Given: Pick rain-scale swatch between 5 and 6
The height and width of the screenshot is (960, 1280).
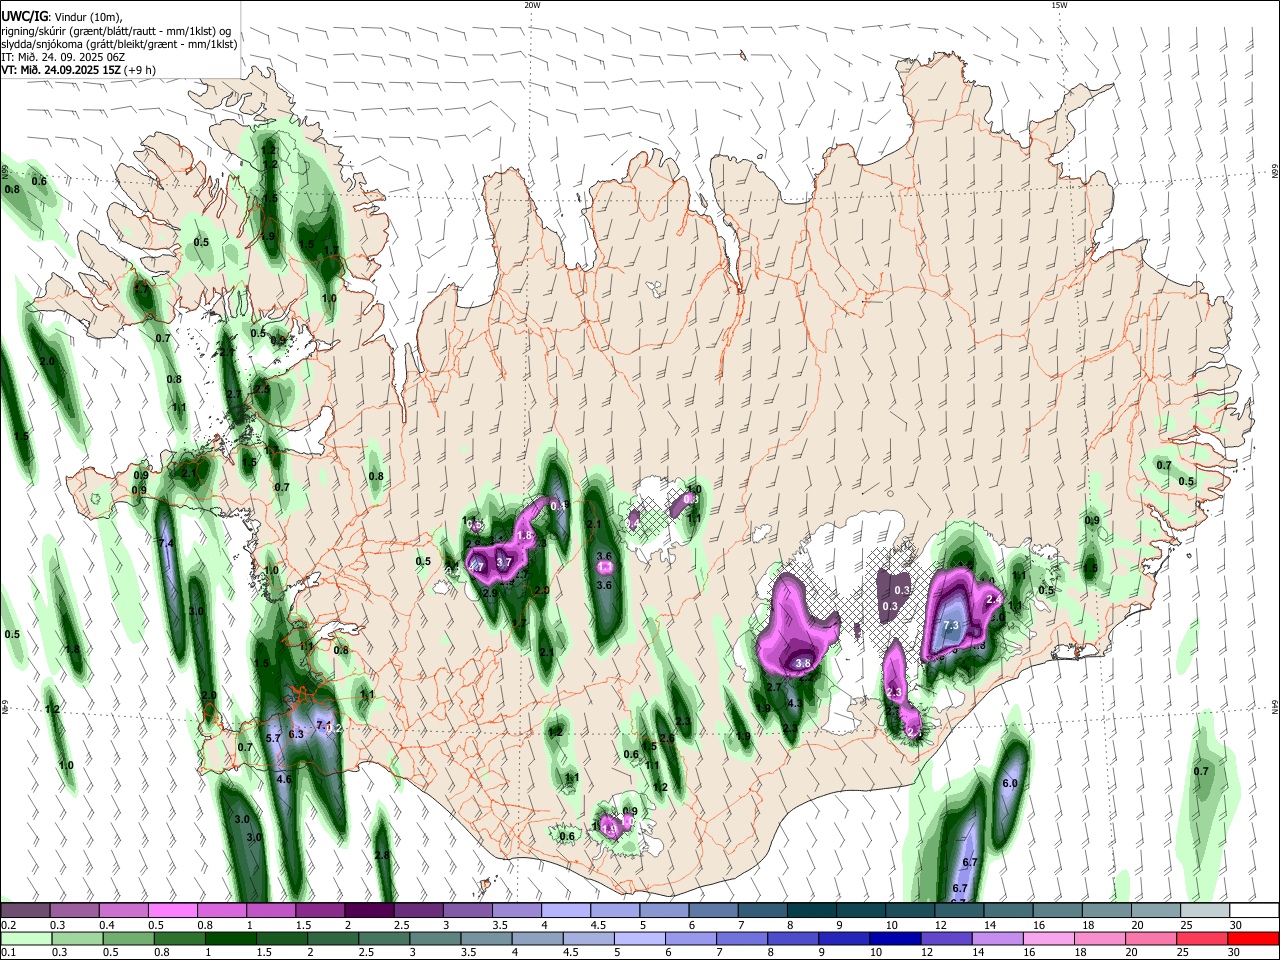Looking at the screenshot, I should click(638, 938).
